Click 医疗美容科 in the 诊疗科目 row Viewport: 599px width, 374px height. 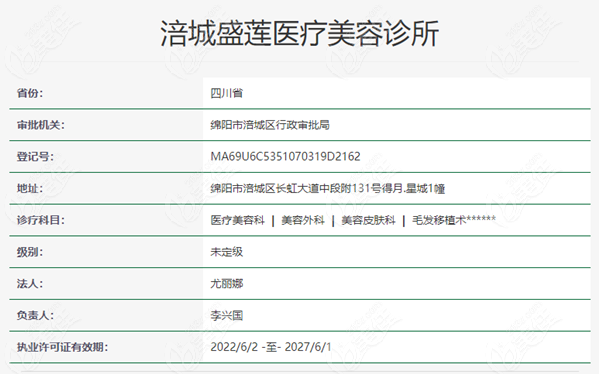click(x=237, y=220)
